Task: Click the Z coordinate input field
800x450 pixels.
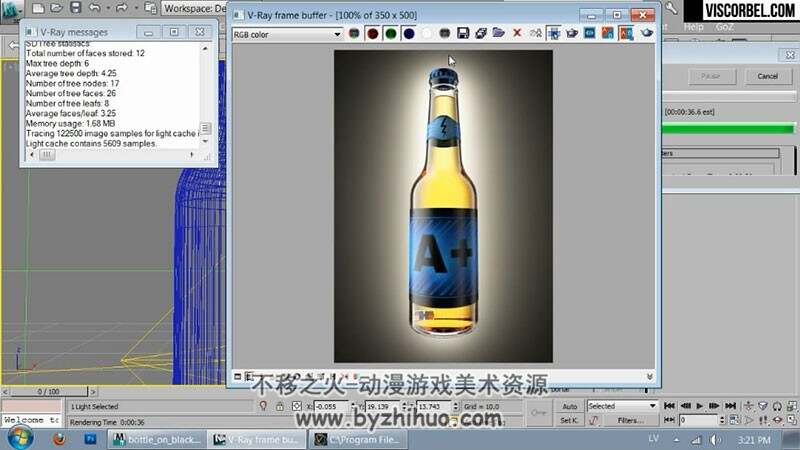Action: click(x=434, y=407)
